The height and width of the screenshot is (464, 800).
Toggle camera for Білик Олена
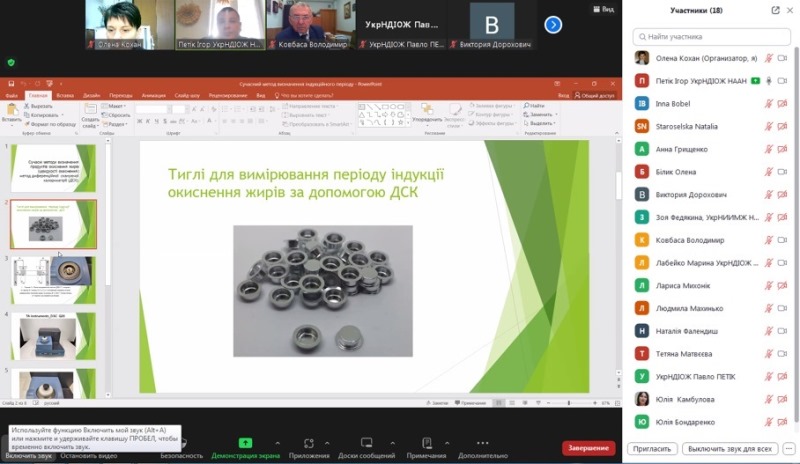click(782, 172)
